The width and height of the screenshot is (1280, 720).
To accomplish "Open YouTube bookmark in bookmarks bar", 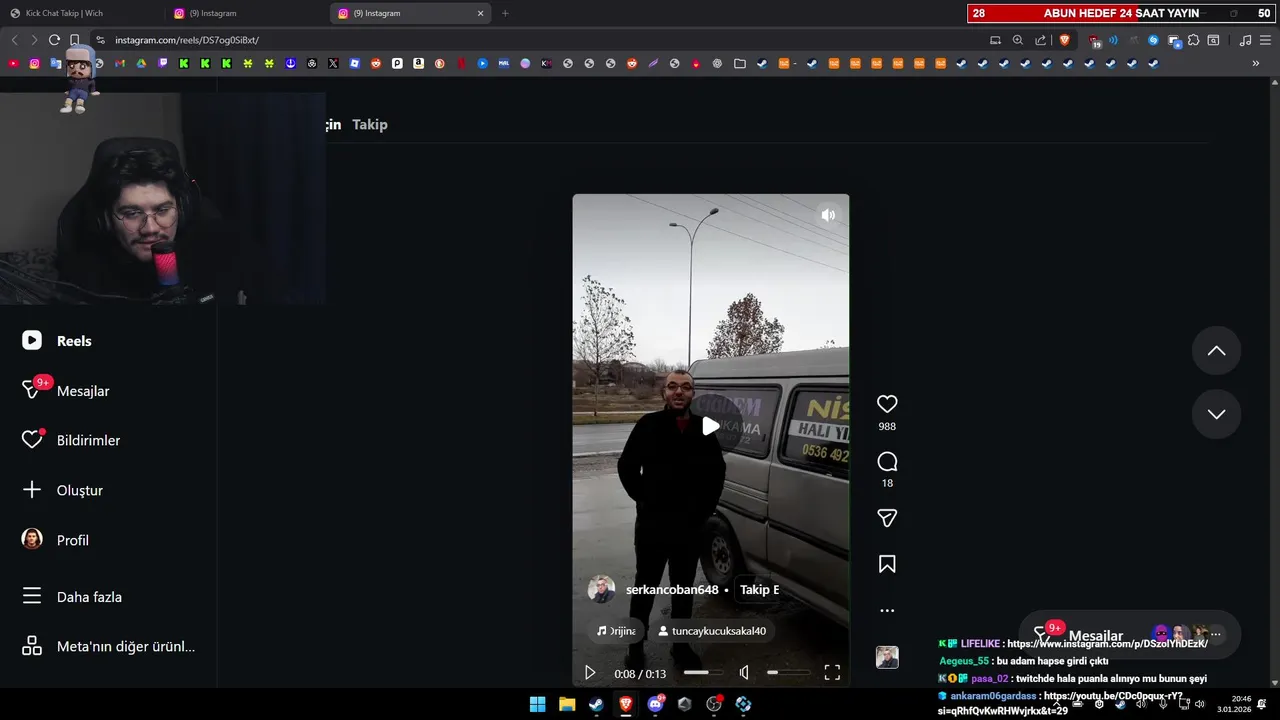I will point(13,63).
